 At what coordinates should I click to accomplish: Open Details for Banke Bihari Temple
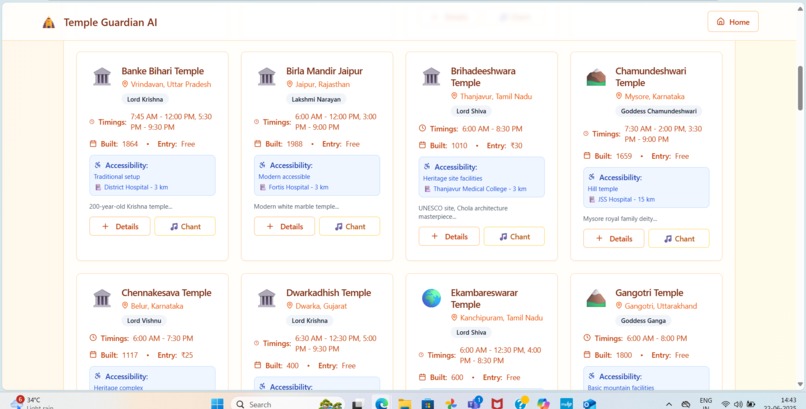[120, 226]
